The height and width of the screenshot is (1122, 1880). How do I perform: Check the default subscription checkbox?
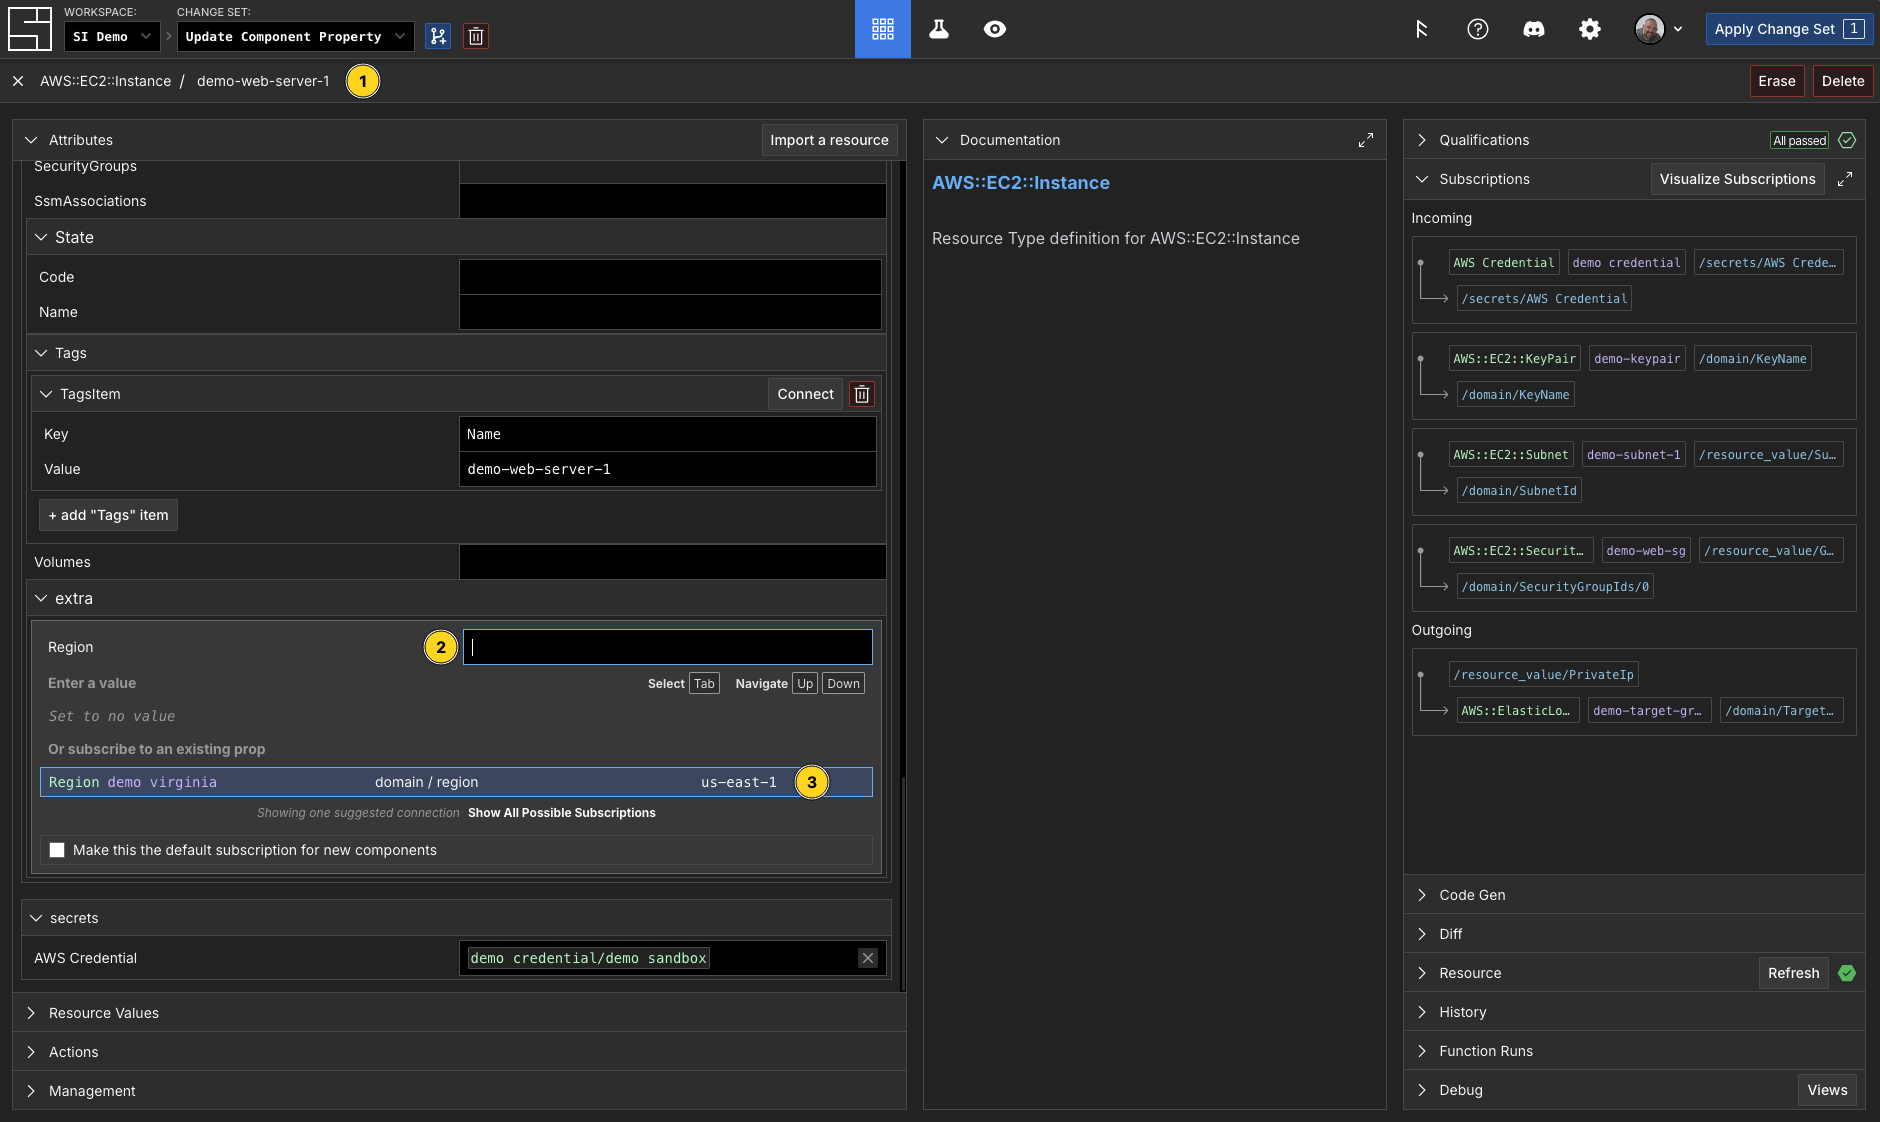click(57, 850)
